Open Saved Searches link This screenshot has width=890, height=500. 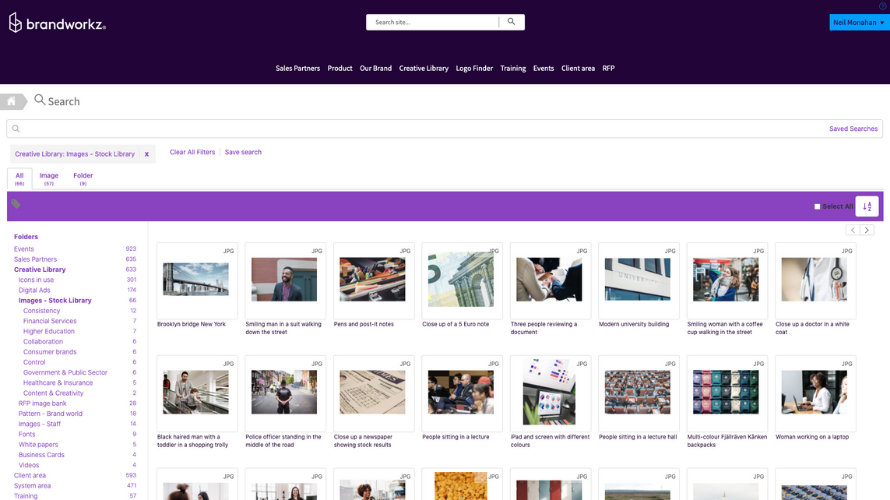[853, 129]
